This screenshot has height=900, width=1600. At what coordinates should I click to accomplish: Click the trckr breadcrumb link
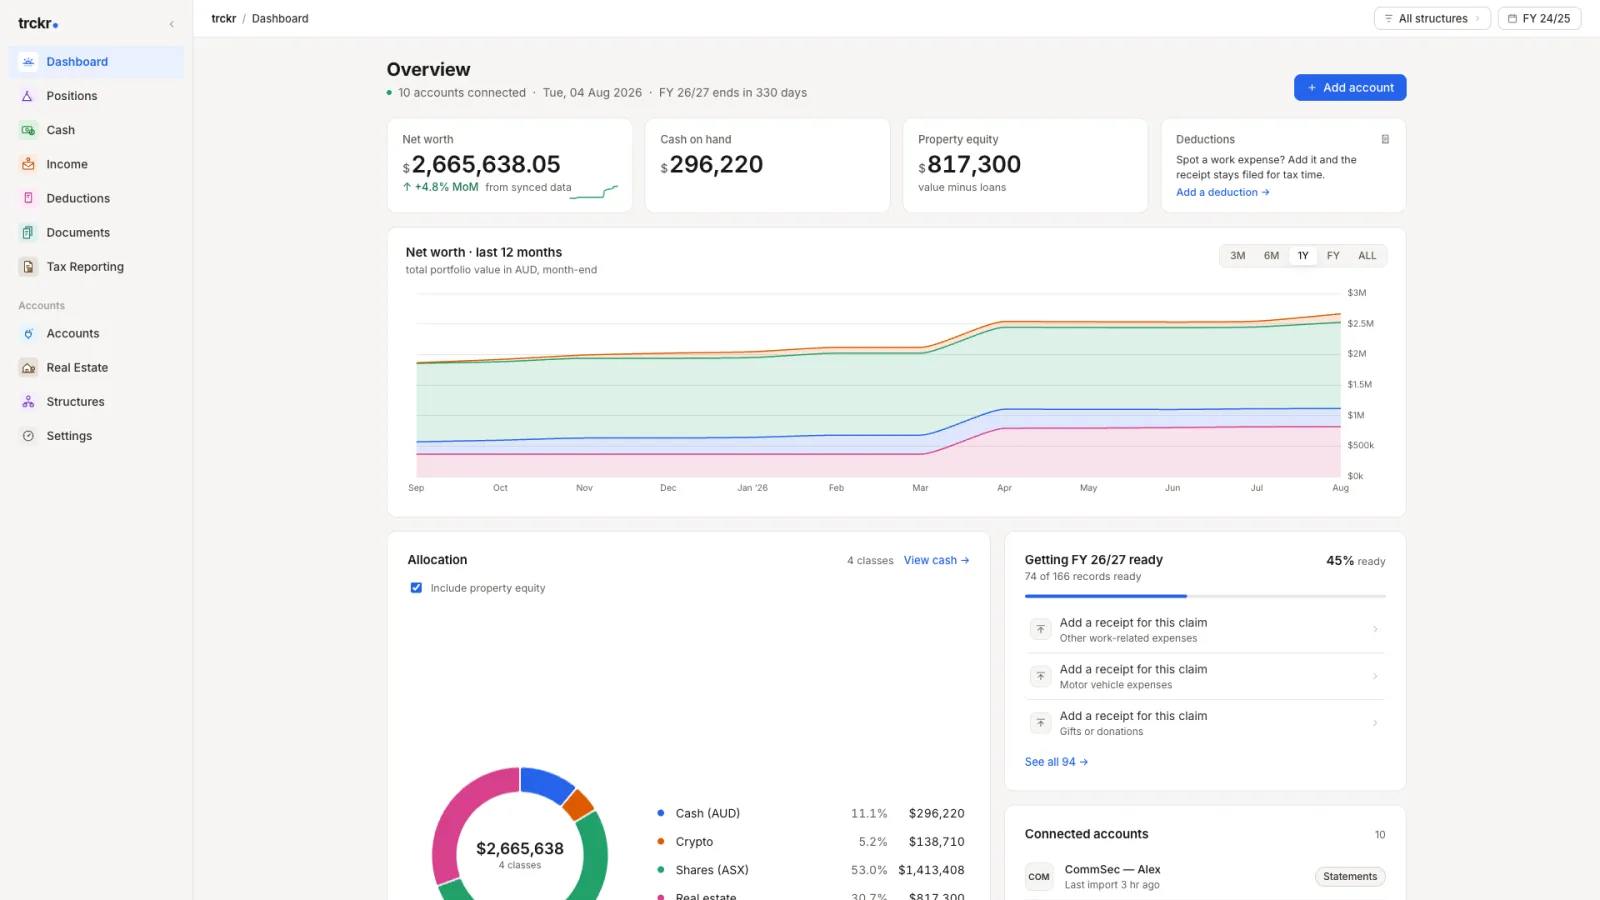point(223,19)
